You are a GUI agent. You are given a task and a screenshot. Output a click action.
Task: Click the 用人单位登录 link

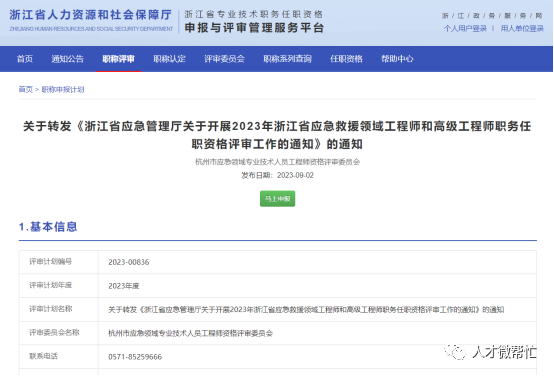[522, 28]
